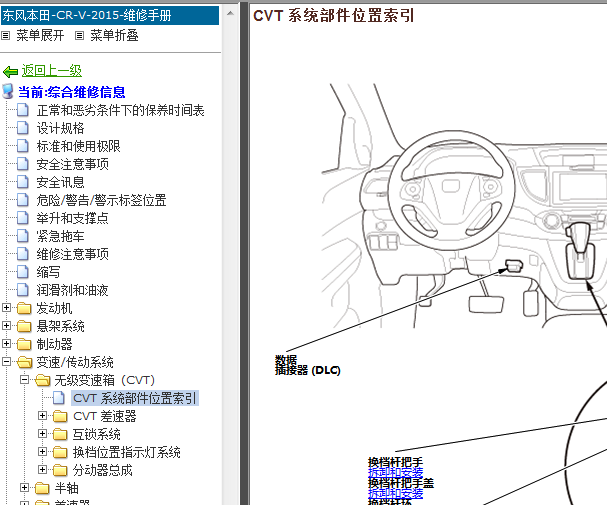Expand the 制动器 folder node
This screenshot has height=505, width=607.
tap(6, 344)
